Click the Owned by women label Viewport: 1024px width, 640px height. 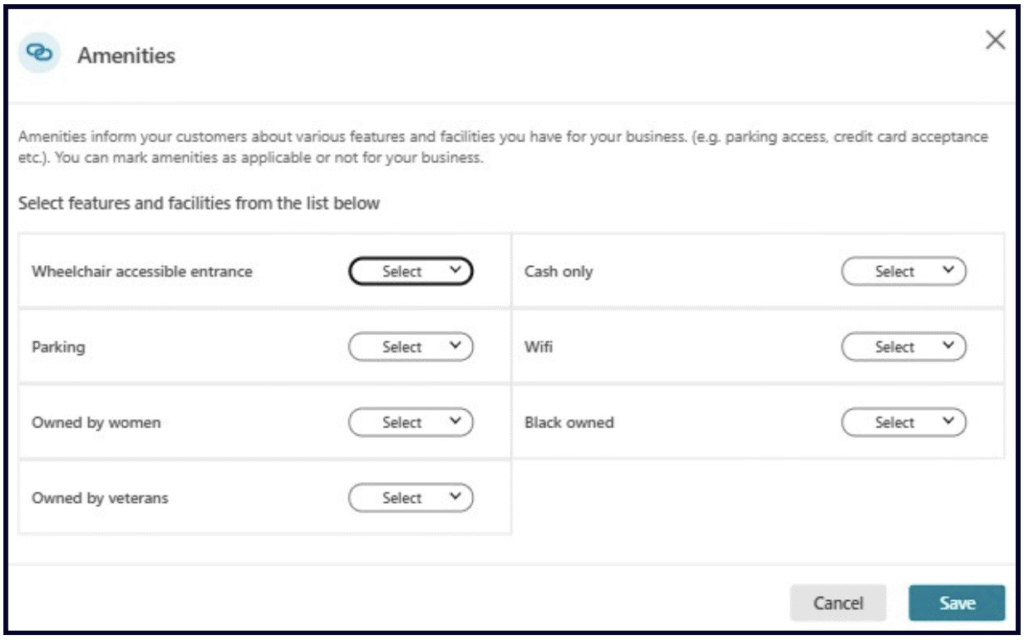coord(96,423)
